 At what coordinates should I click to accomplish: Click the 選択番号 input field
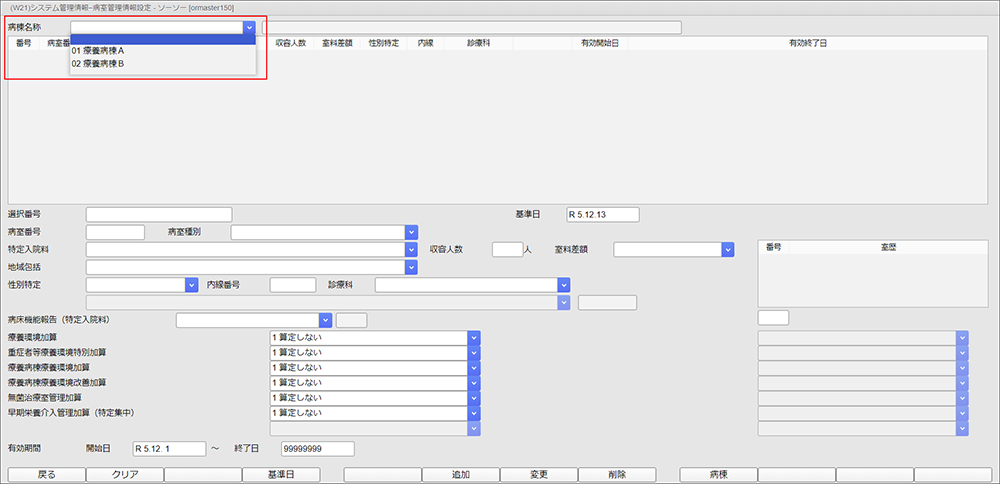[158, 214]
